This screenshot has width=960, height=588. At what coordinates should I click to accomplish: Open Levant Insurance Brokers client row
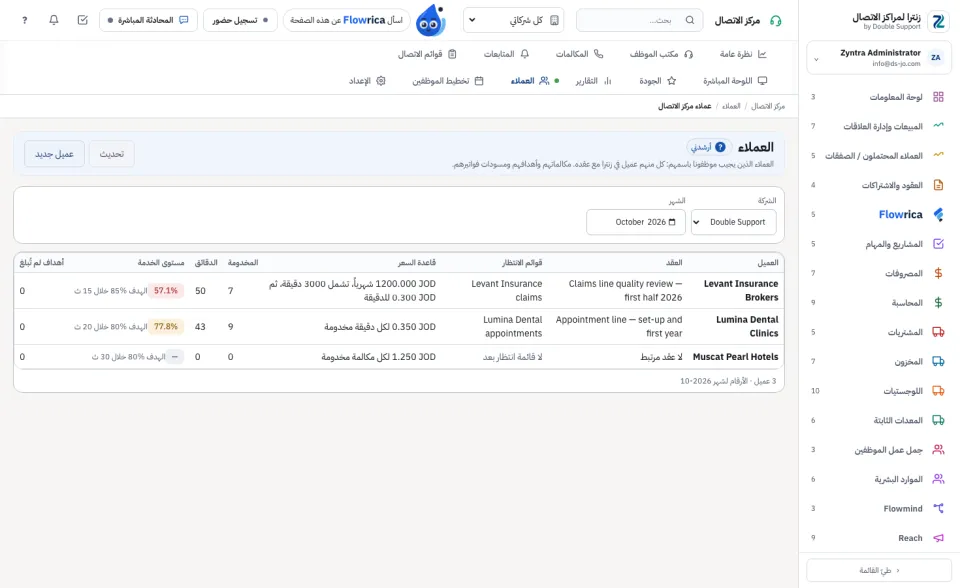point(399,290)
